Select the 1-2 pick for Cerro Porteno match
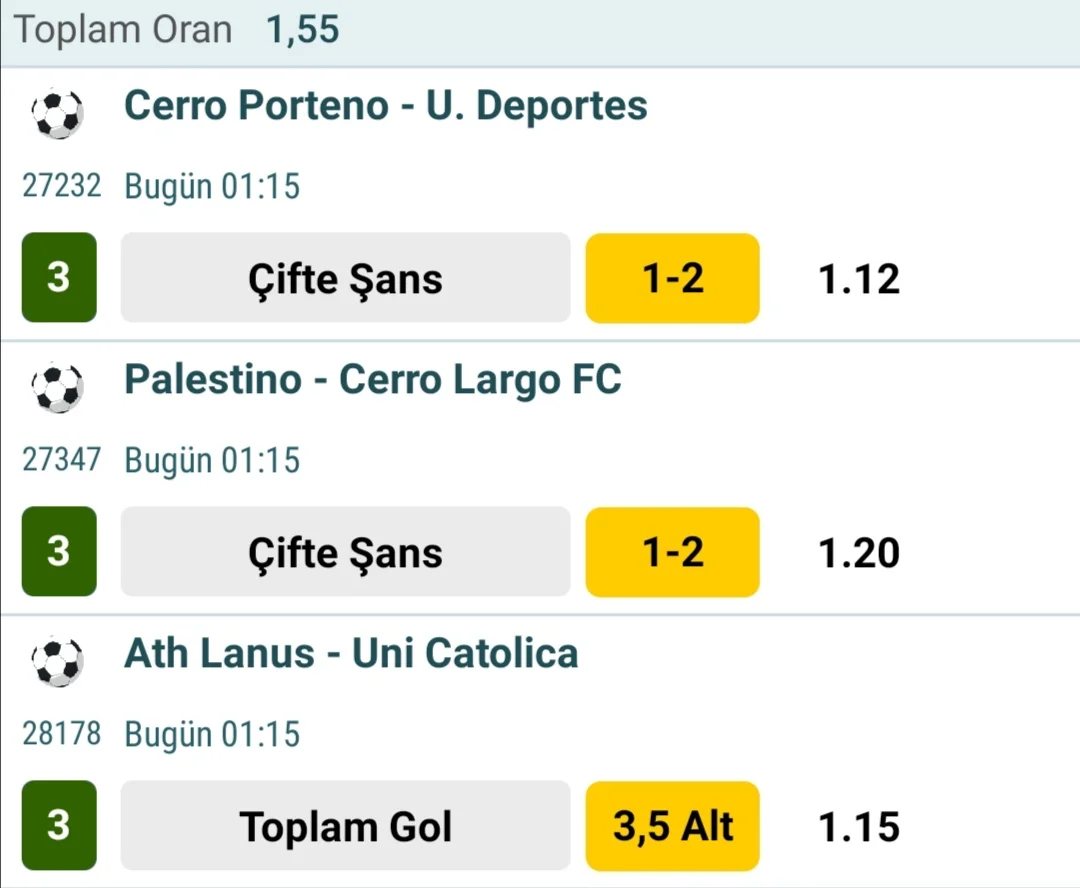Image resolution: width=1080 pixels, height=888 pixels. pos(672,278)
